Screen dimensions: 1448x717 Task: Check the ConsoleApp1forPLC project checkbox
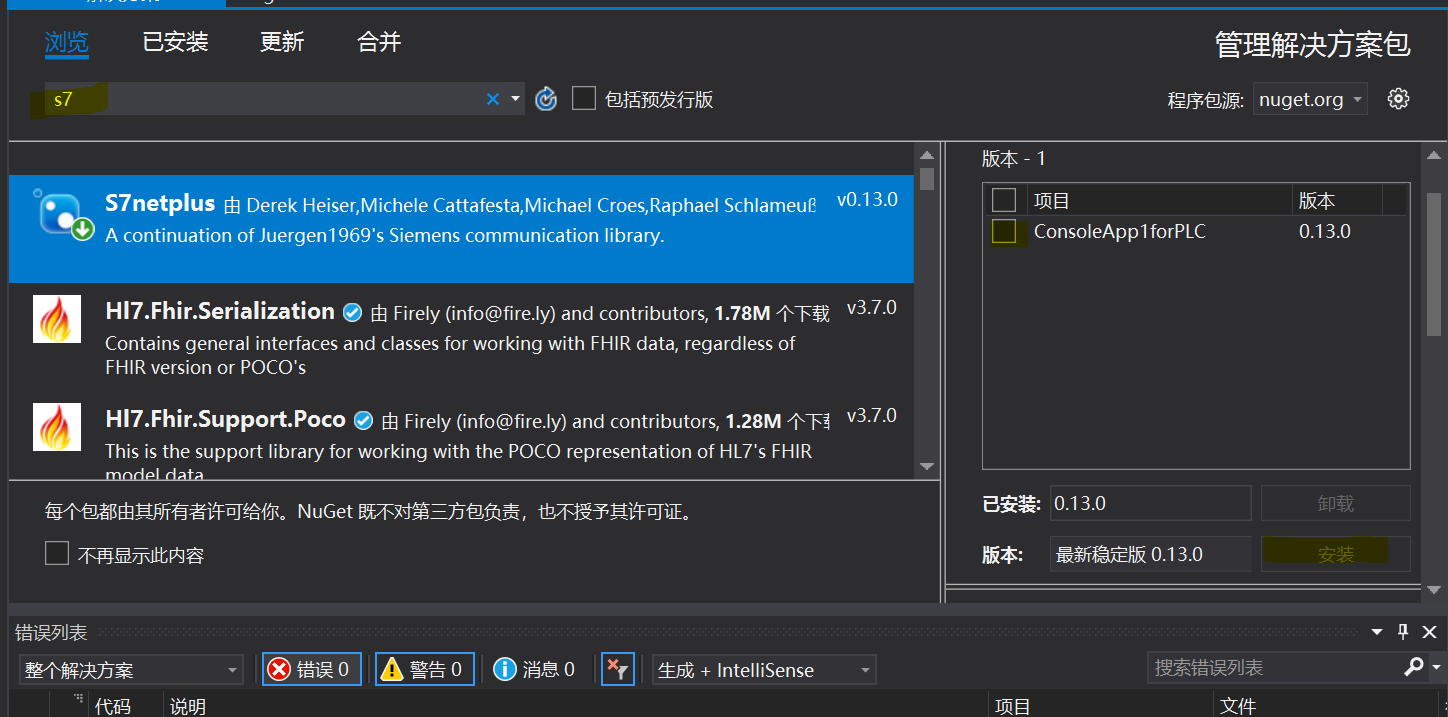[1004, 231]
